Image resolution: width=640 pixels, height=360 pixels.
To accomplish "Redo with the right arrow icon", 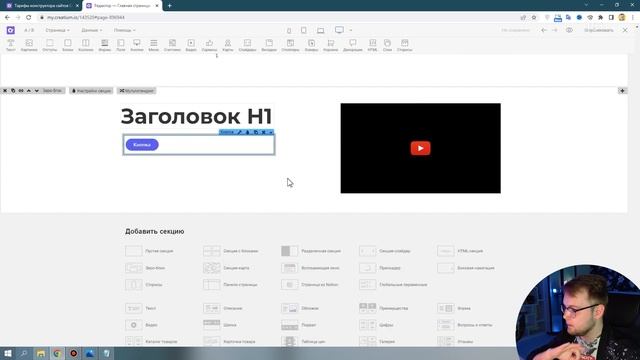I will point(554,30).
